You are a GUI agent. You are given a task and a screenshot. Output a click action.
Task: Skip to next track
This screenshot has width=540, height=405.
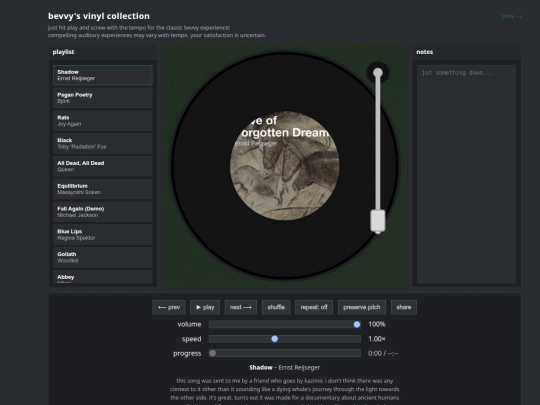pyautogui.click(x=241, y=307)
